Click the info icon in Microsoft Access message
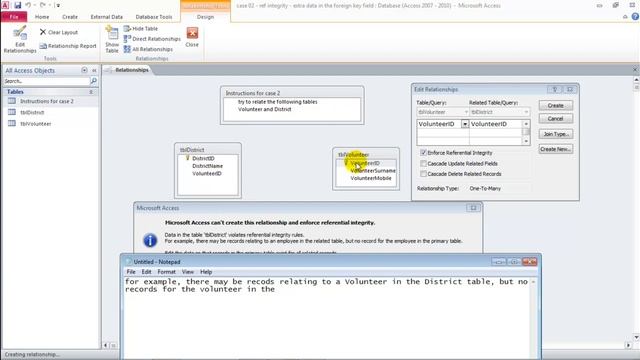This screenshot has width=640, height=360. pyautogui.click(x=150, y=240)
